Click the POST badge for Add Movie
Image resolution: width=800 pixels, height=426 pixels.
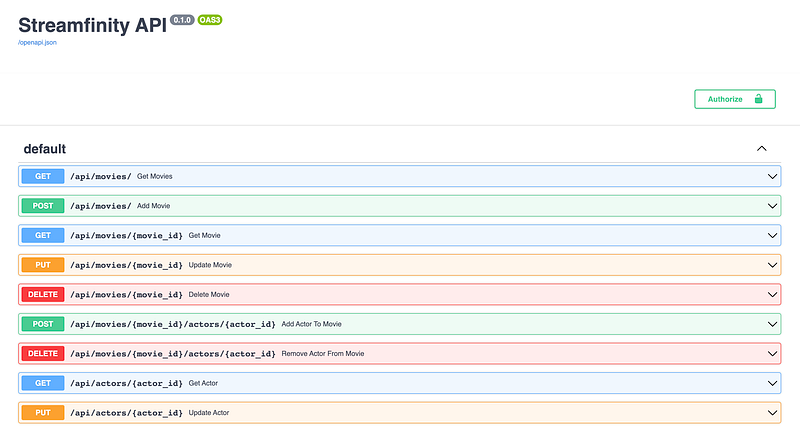point(43,206)
